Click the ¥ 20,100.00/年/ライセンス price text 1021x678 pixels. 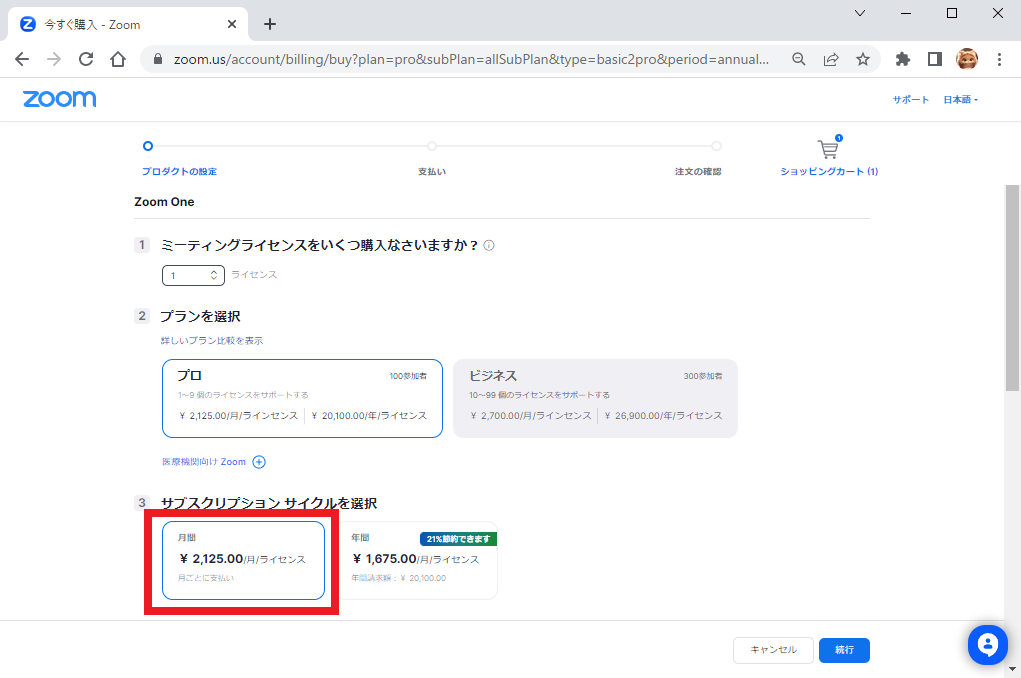369,416
